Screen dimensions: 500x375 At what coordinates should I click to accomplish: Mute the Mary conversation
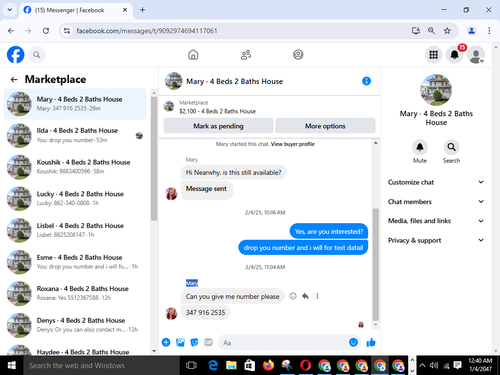420,147
